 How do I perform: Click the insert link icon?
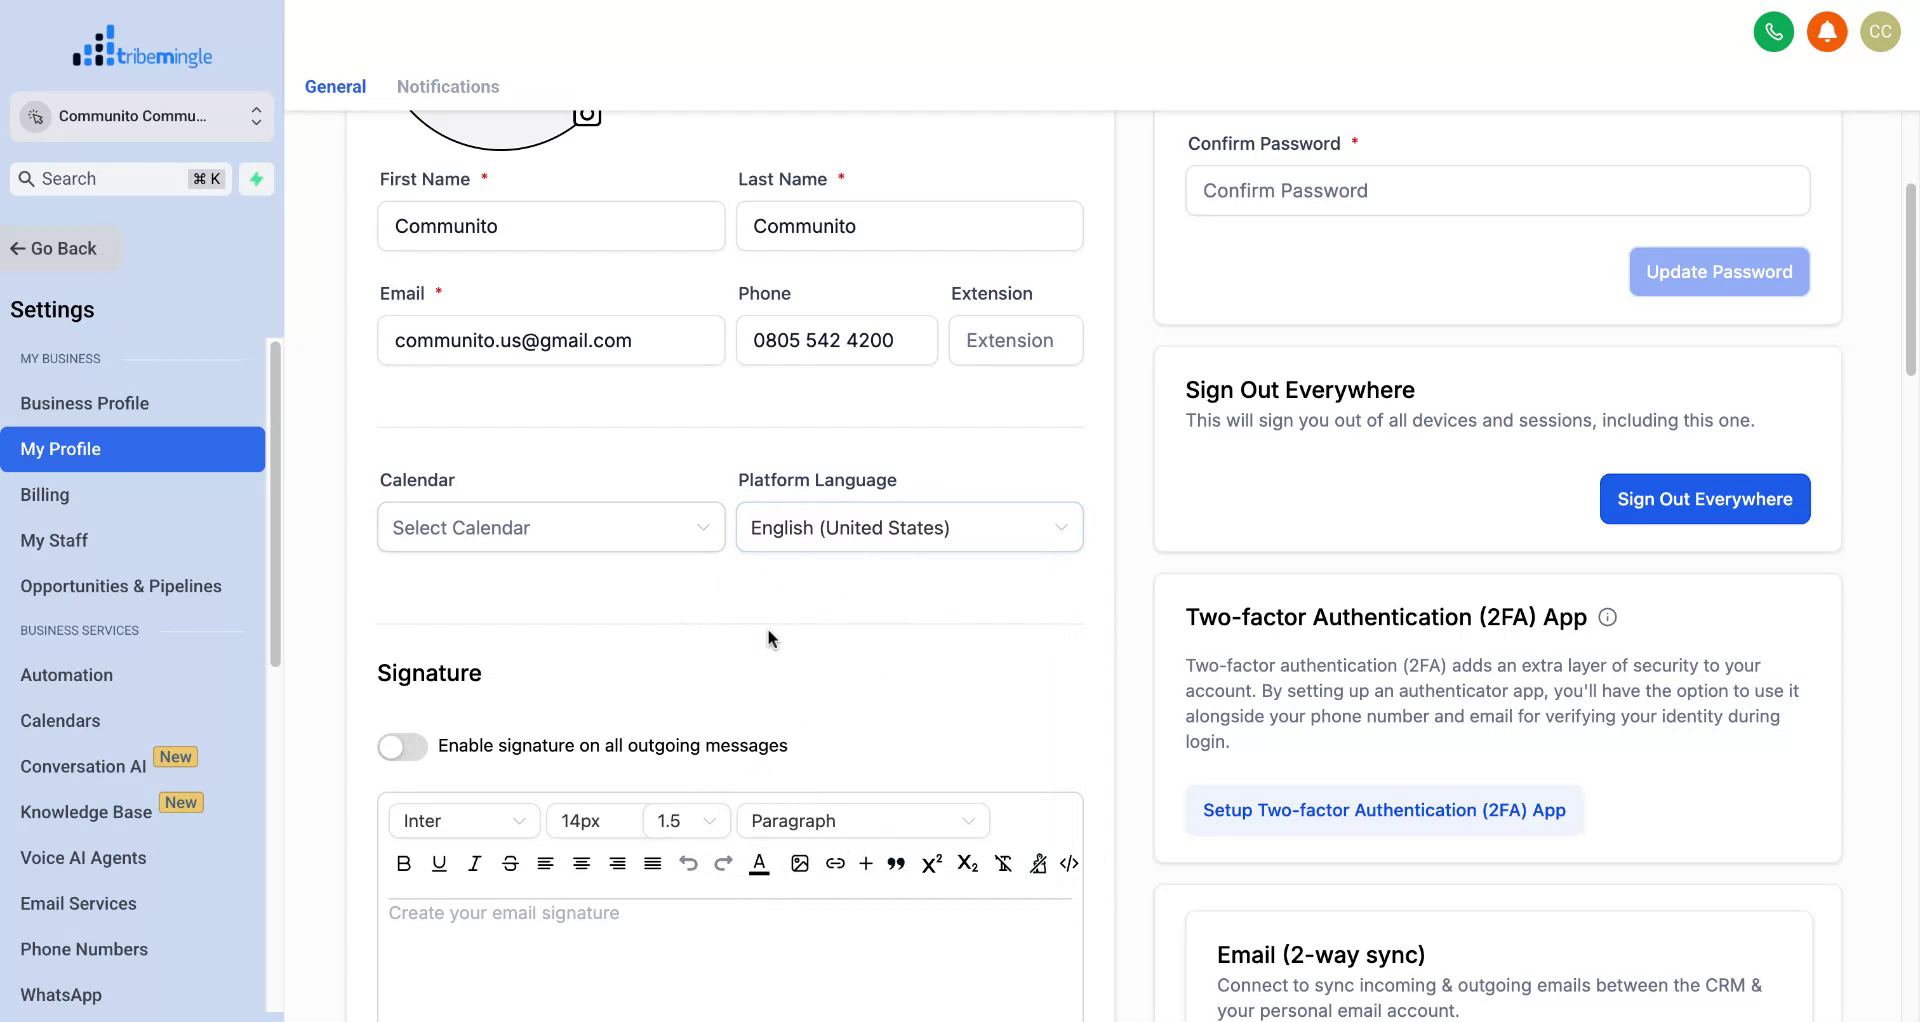(x=835, y=863)
